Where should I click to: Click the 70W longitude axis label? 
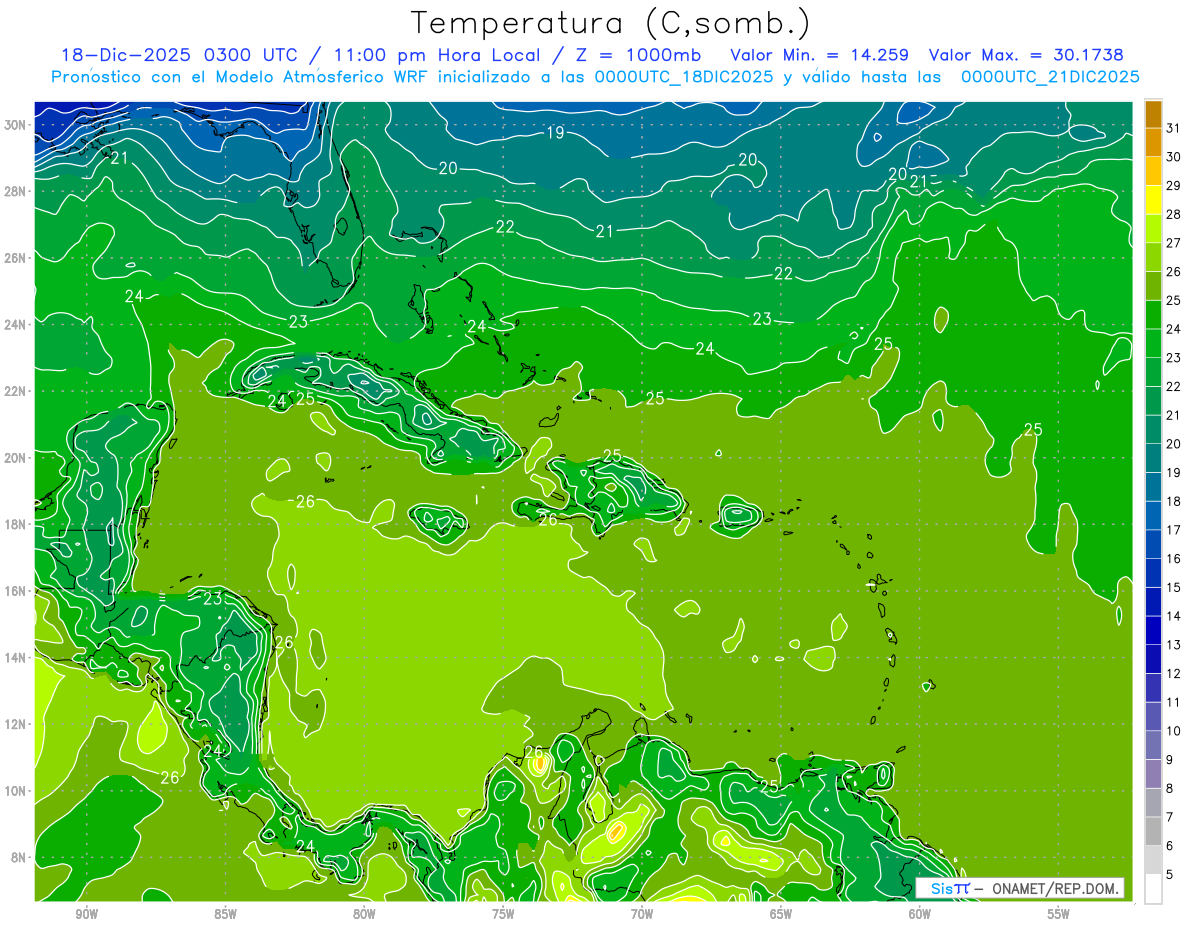tap(642, 913)
